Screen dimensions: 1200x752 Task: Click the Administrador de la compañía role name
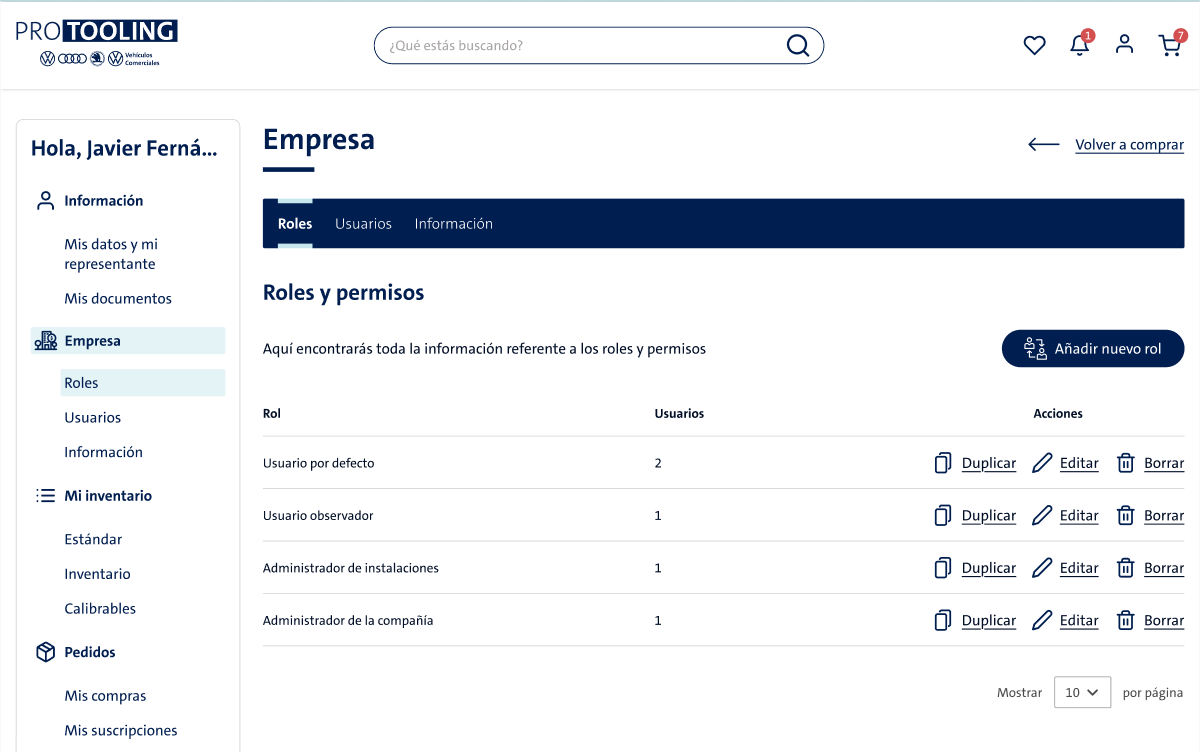click(x=348, y=620)
